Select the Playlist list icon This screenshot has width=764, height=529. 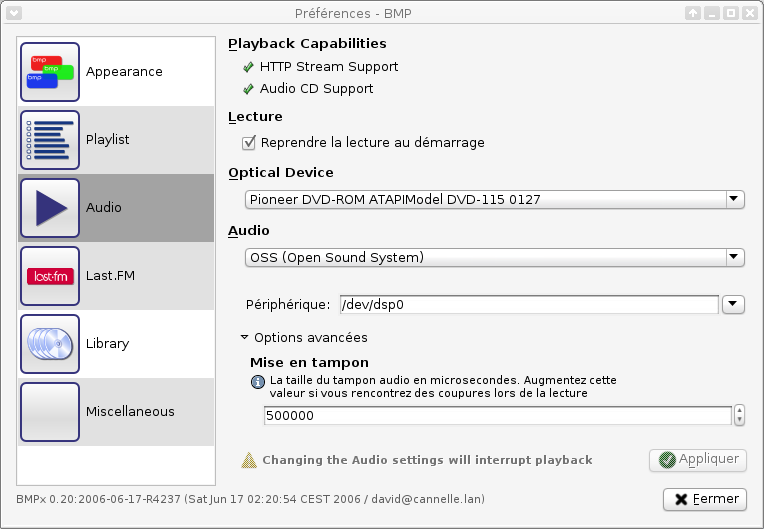tap(49, 140)
